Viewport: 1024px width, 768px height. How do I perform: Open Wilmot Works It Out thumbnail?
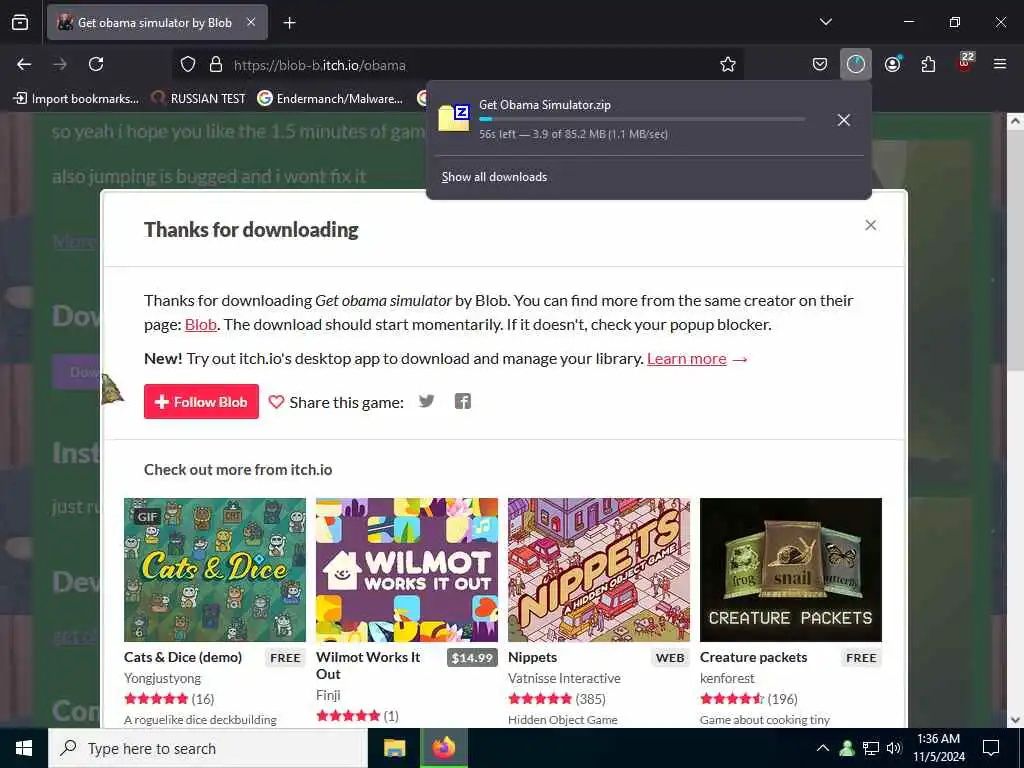click(x=407, y=569)
